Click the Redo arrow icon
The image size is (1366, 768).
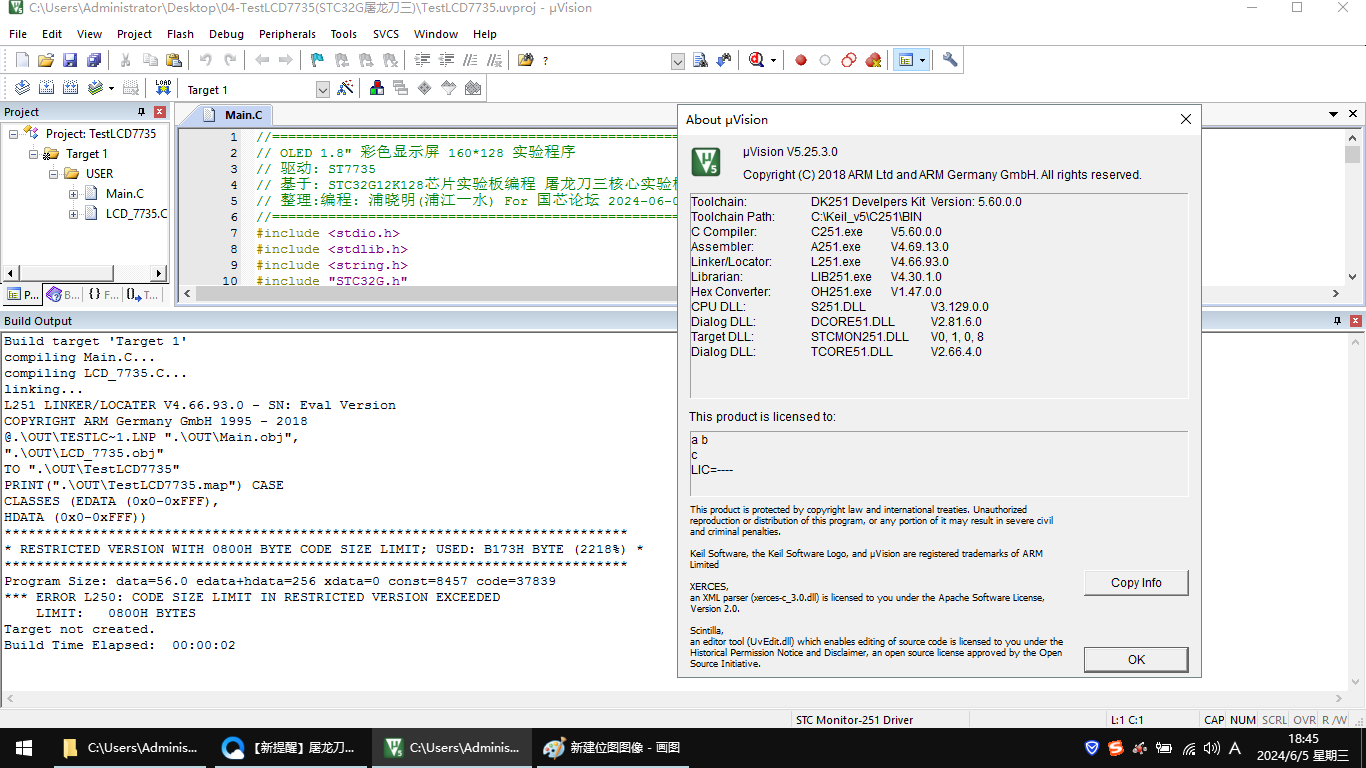click(229, 60)
